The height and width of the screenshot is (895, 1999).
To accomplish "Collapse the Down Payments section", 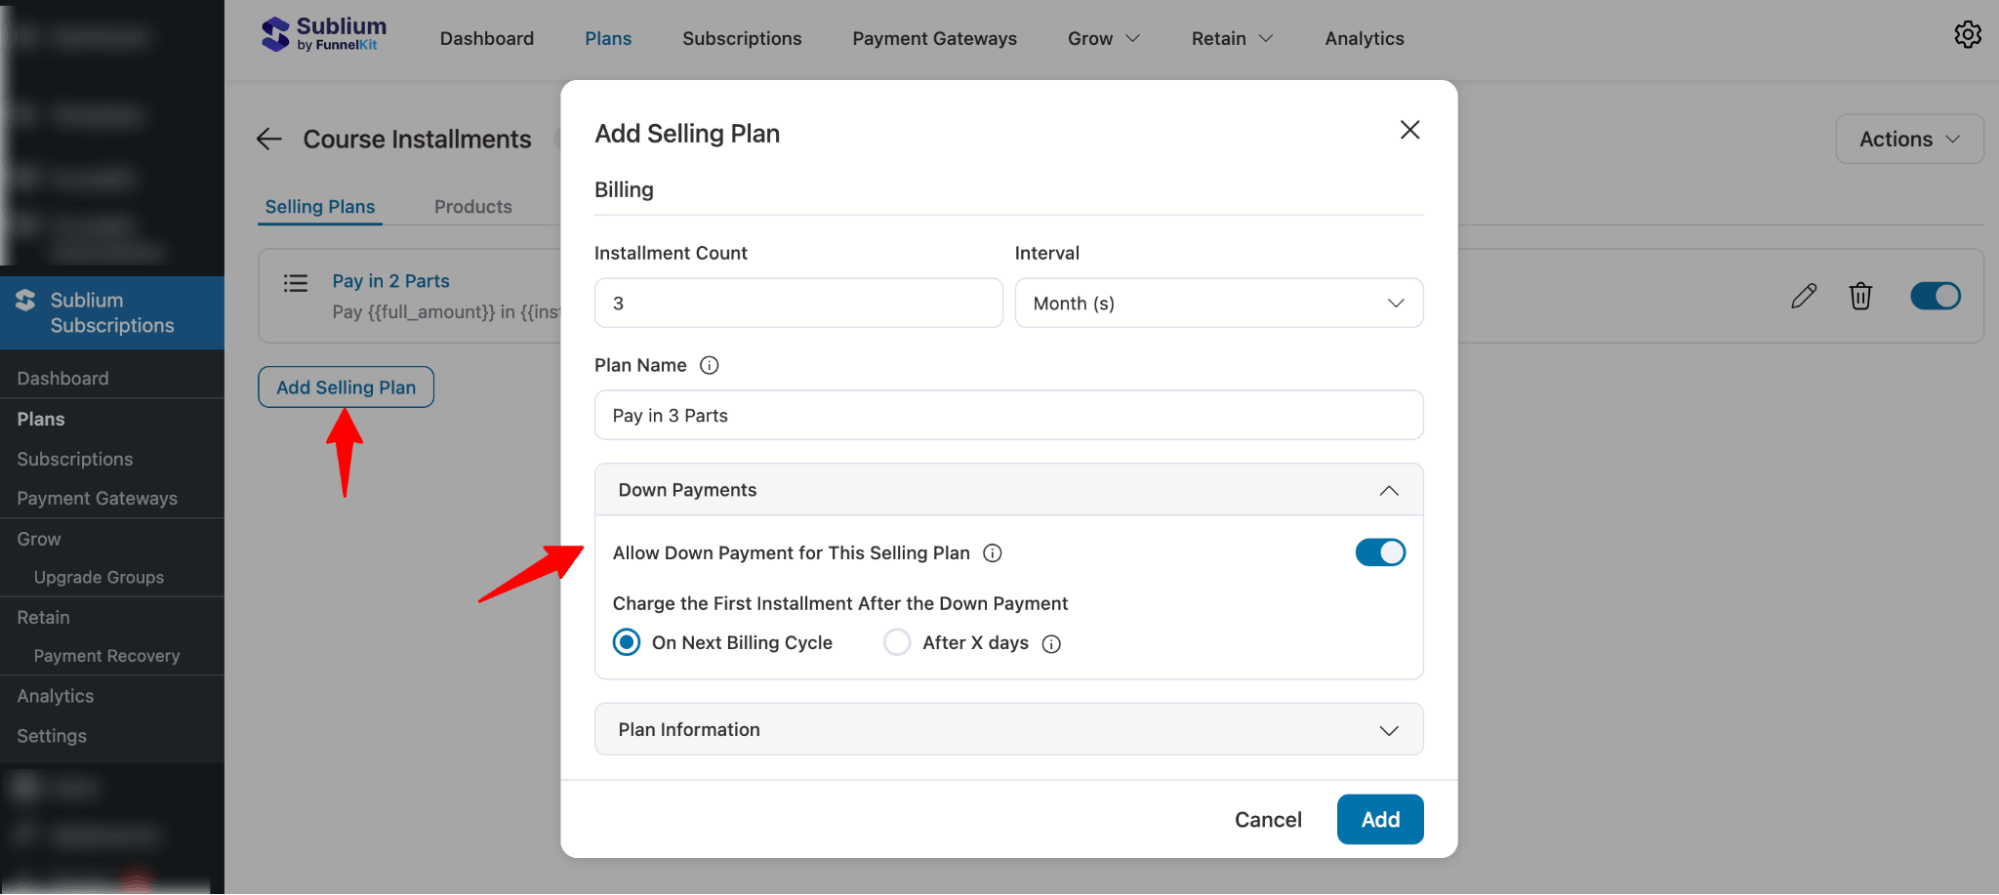I will click(x=1389, y=490).
